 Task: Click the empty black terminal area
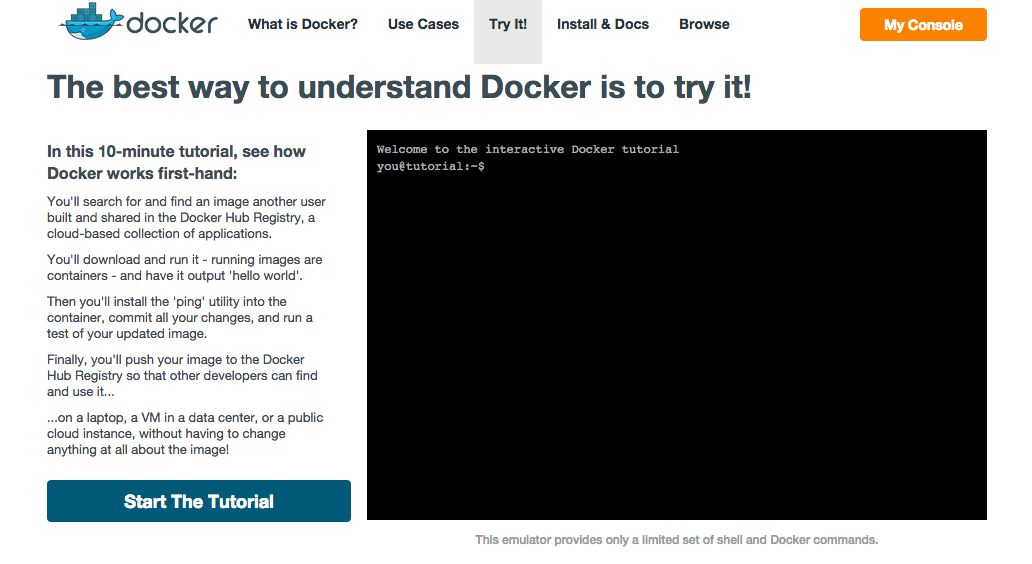coord(676,350)
